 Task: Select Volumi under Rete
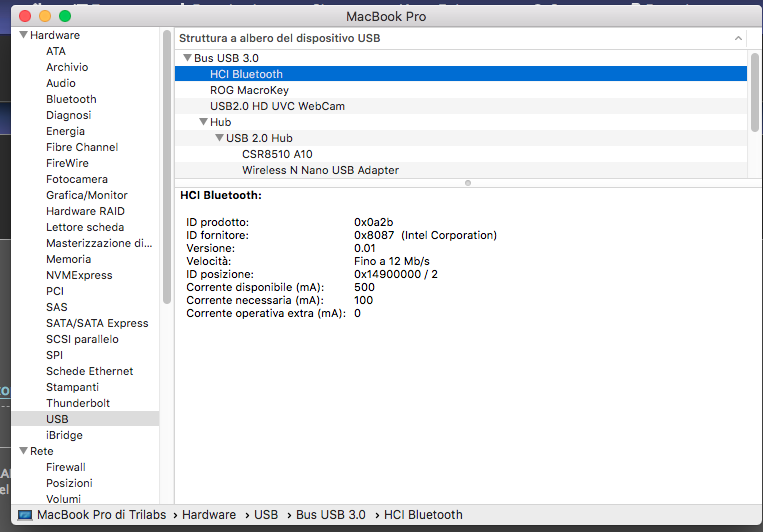coord(63,499)
